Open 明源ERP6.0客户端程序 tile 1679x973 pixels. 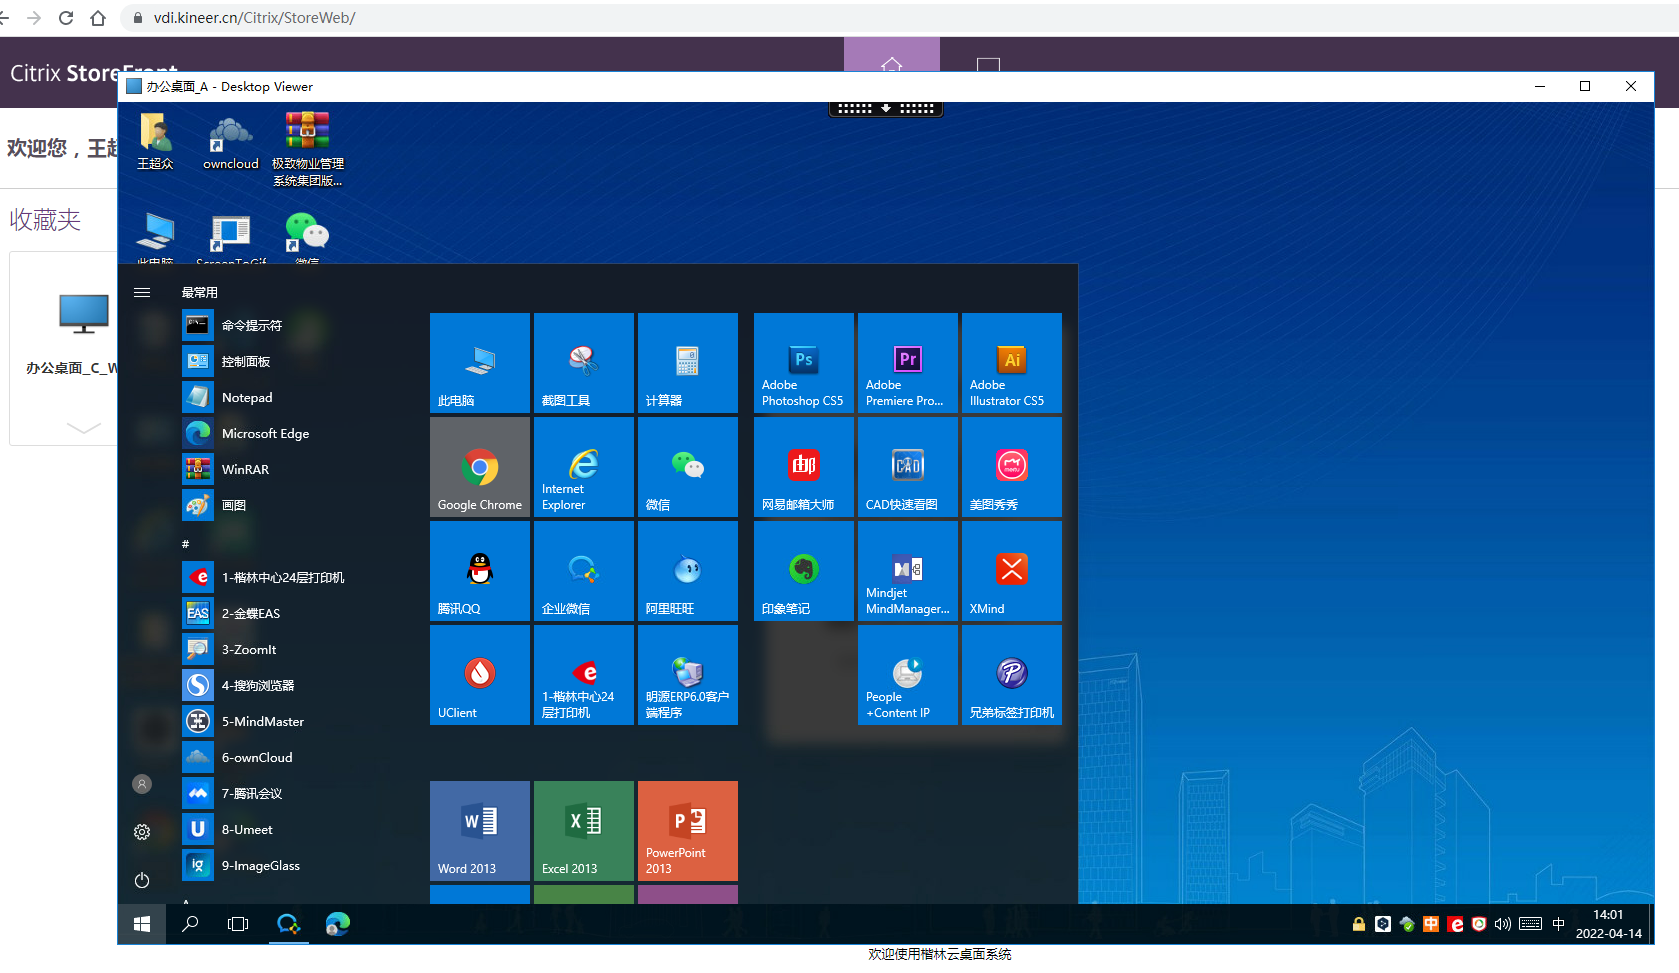click(x=688, y=675)
